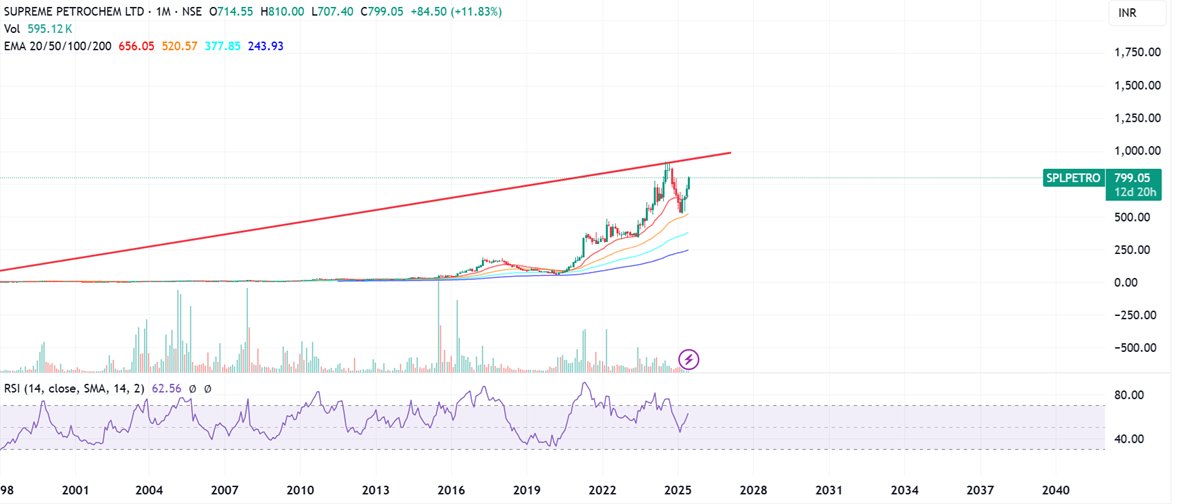The width and height of the screenshot is (1177, 504).
Task: Click the 1,250.00 price axis label
Action: (x=1140, y=118)
